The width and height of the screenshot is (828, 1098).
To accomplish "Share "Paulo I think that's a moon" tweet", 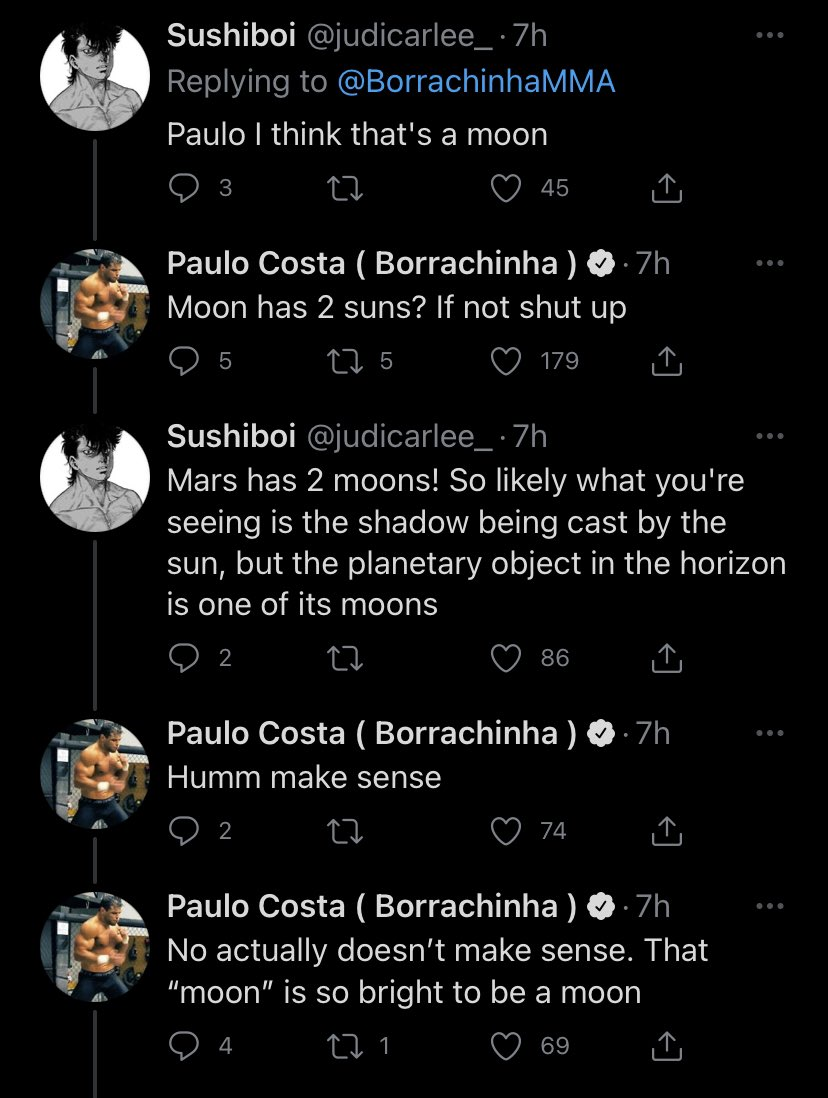I will pos(667,189).
